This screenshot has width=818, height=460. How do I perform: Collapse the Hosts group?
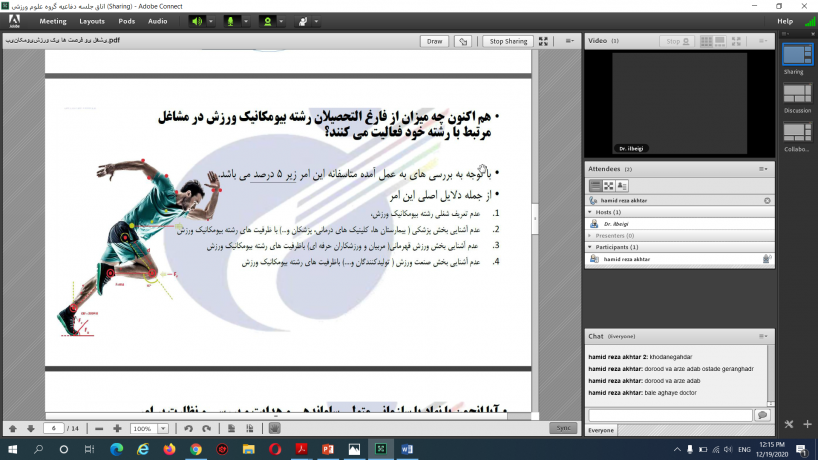tap(590, 212)
